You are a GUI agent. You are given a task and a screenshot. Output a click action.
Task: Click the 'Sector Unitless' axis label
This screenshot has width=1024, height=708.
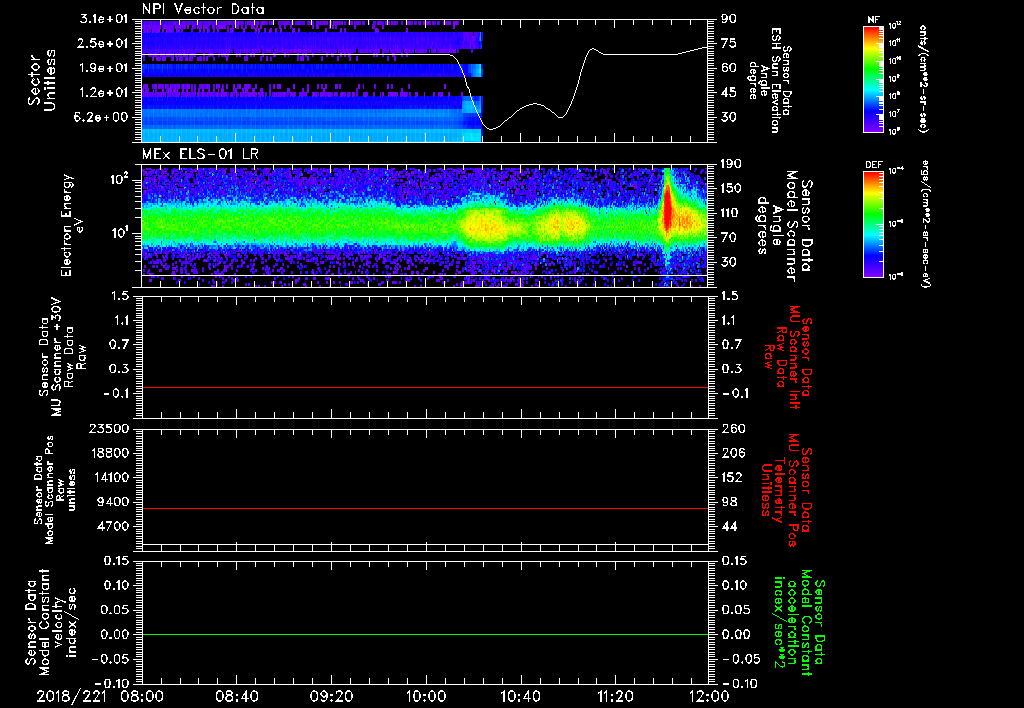click(x=42, y=80)
